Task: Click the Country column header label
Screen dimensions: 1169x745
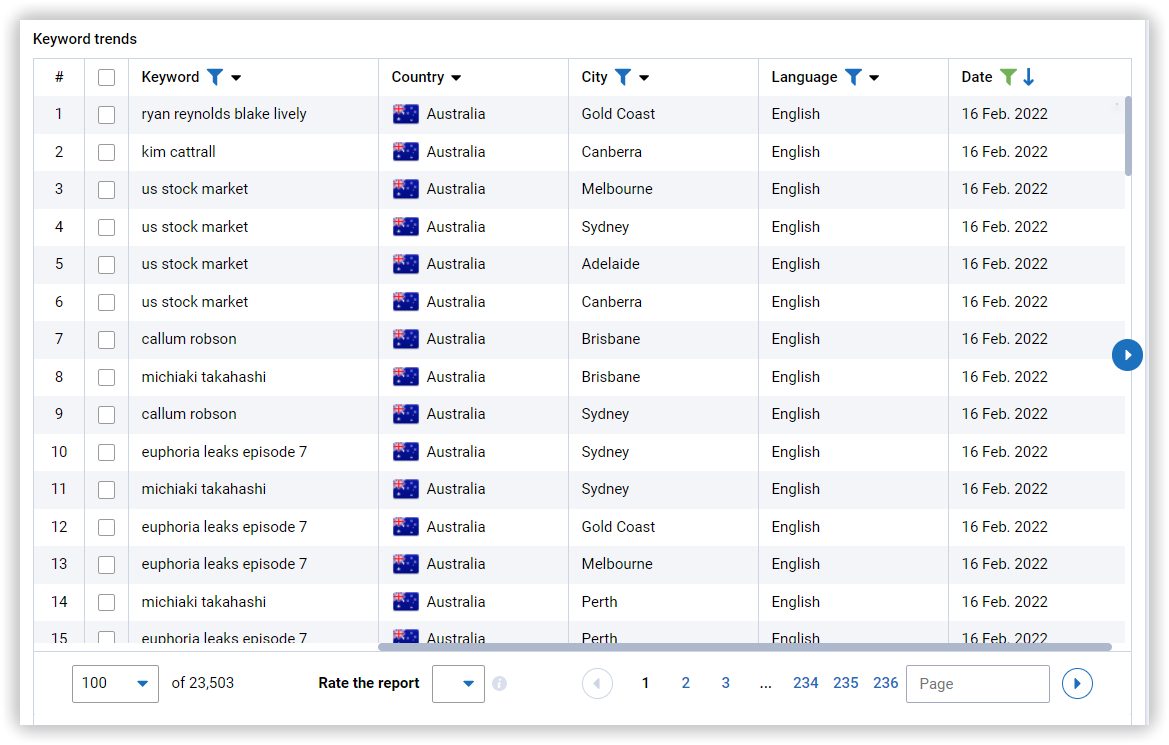Action: pos(418,77)
